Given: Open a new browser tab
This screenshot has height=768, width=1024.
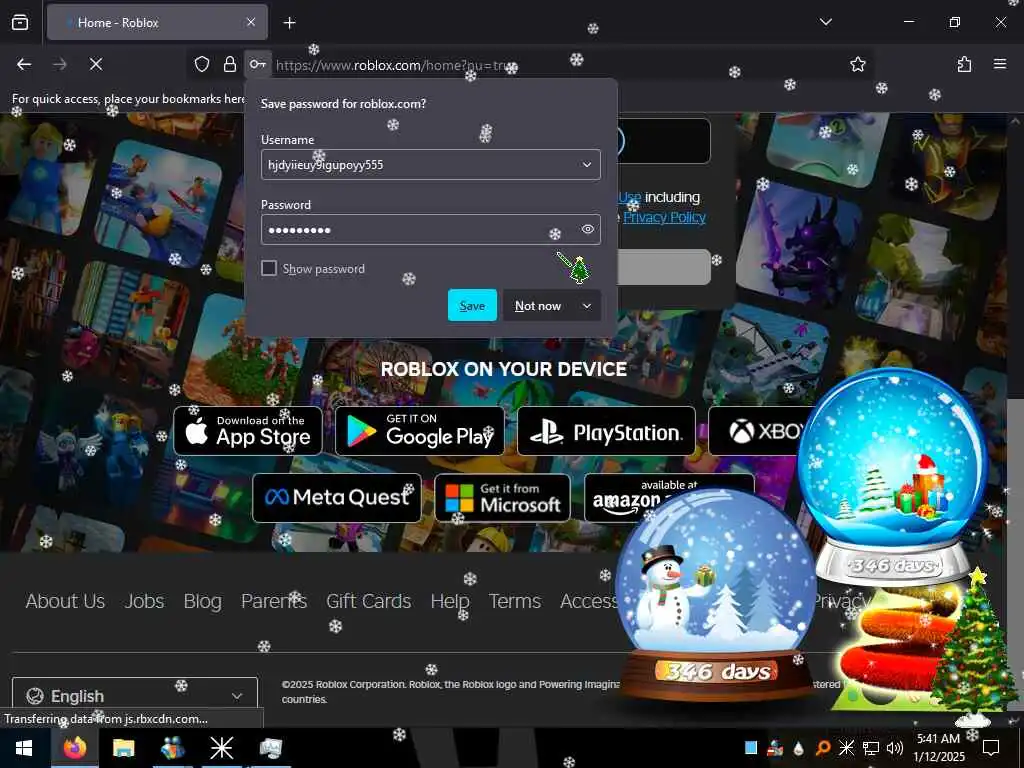Looking at the screenshot, I should tap(289, 23).
